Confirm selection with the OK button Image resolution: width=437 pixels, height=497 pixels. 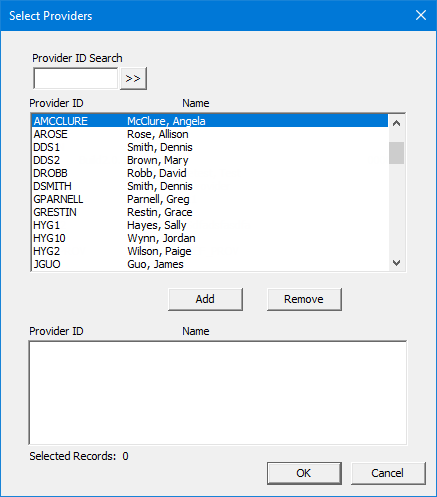(x=304, y=473)
